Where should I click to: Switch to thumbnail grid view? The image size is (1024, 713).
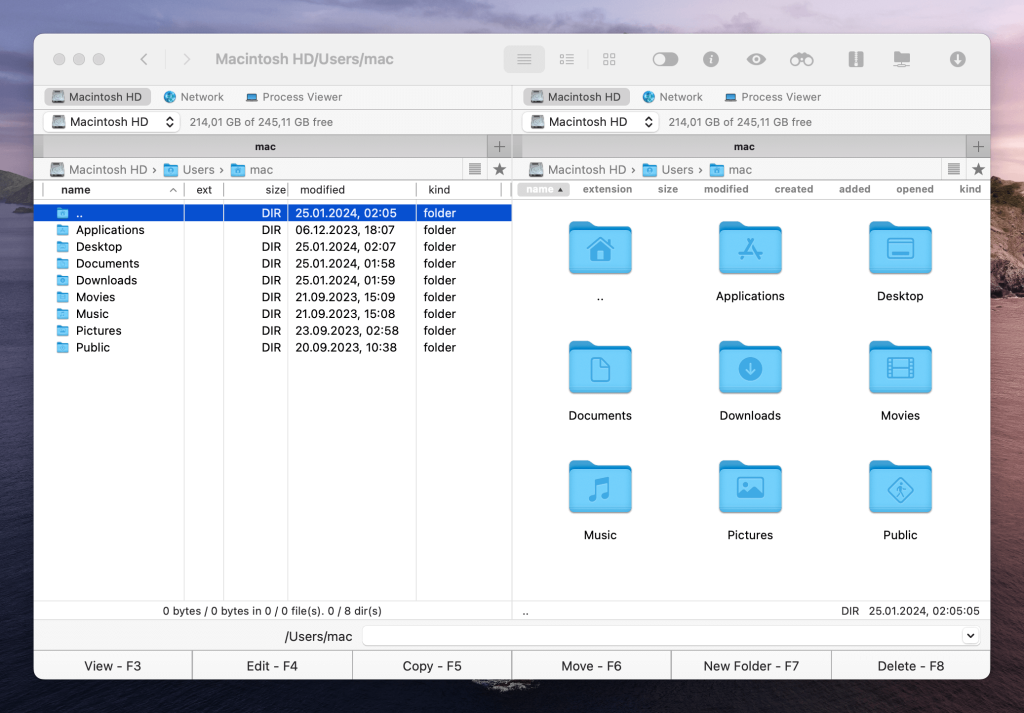click(609, 59)
